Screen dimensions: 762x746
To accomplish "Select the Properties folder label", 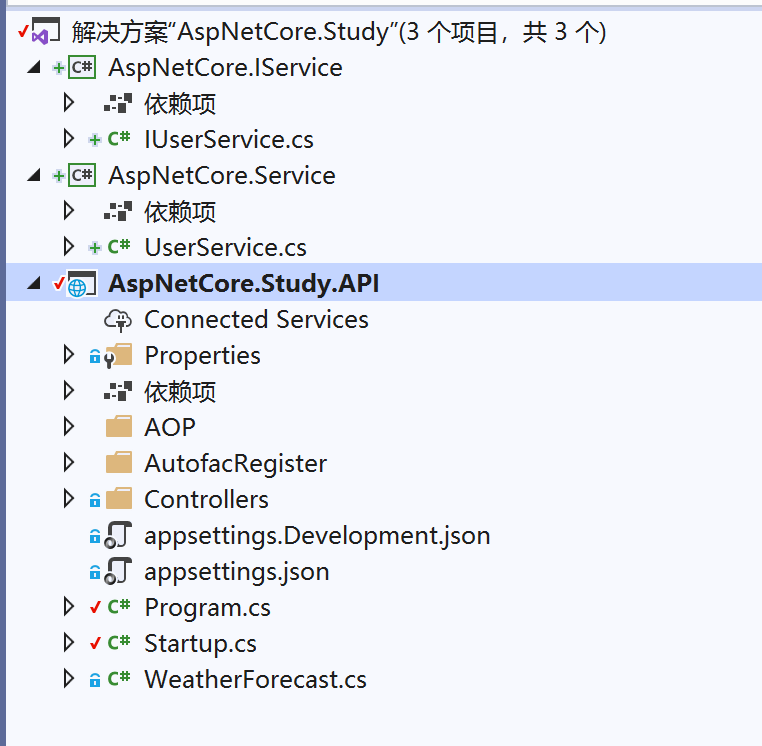I will pos(203,356).
